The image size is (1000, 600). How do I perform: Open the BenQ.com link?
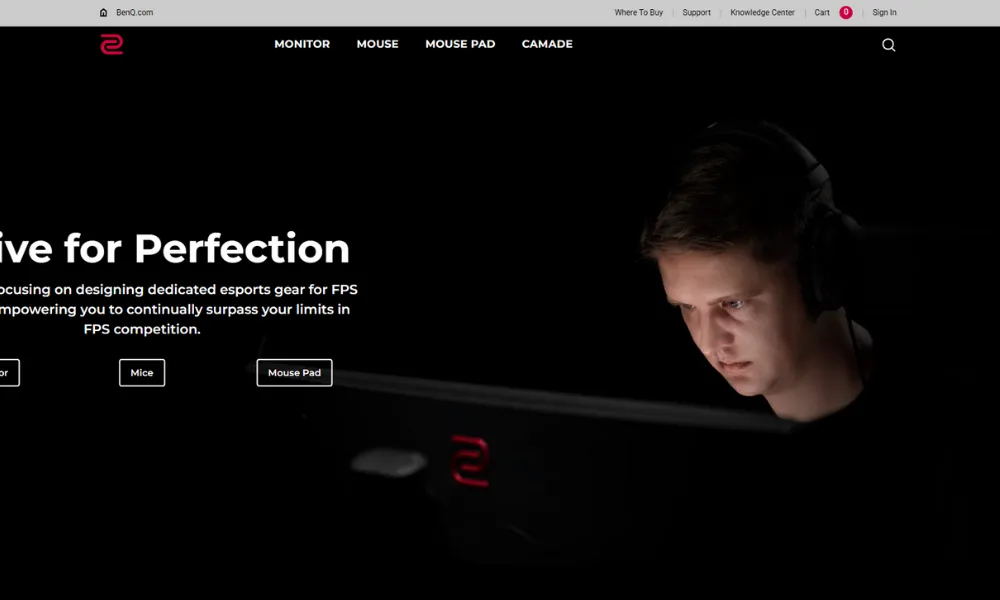click(135, 12)
